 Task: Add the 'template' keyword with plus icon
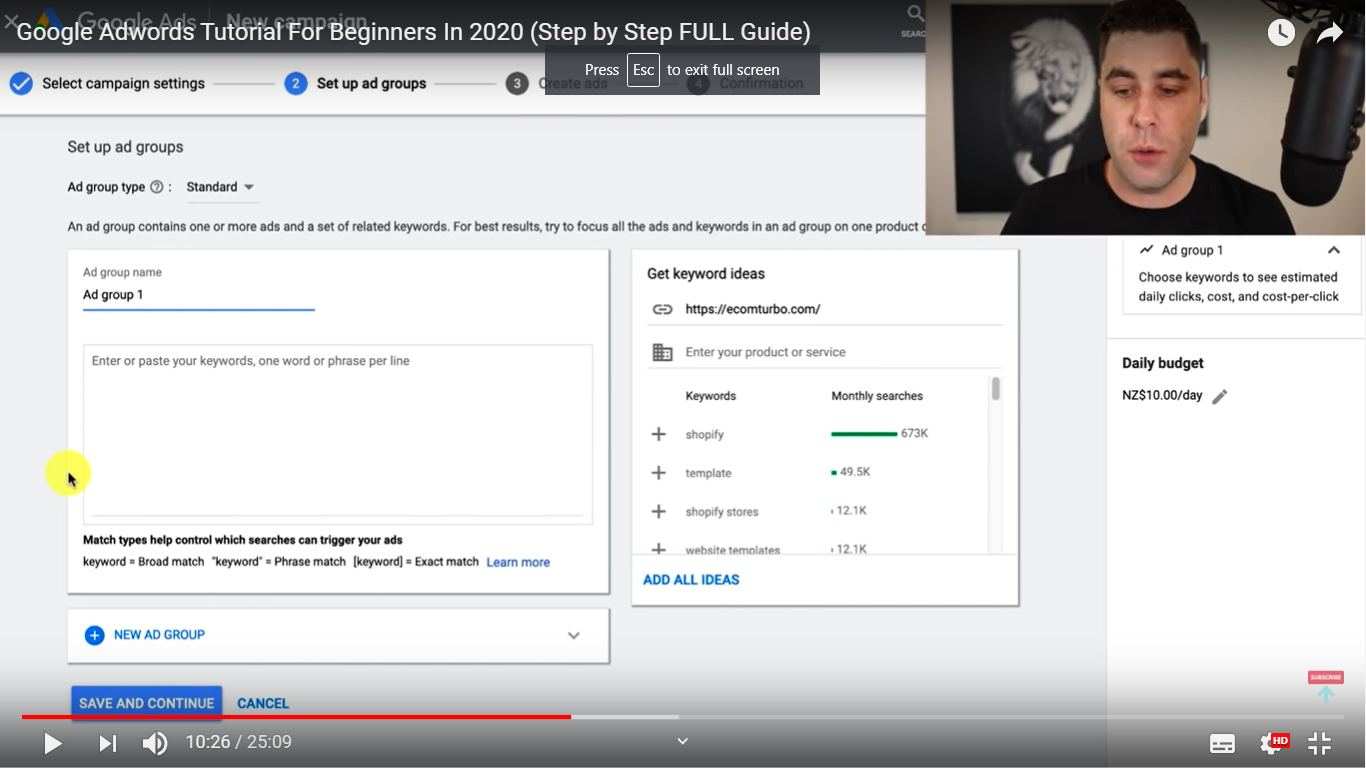[659, 473]
